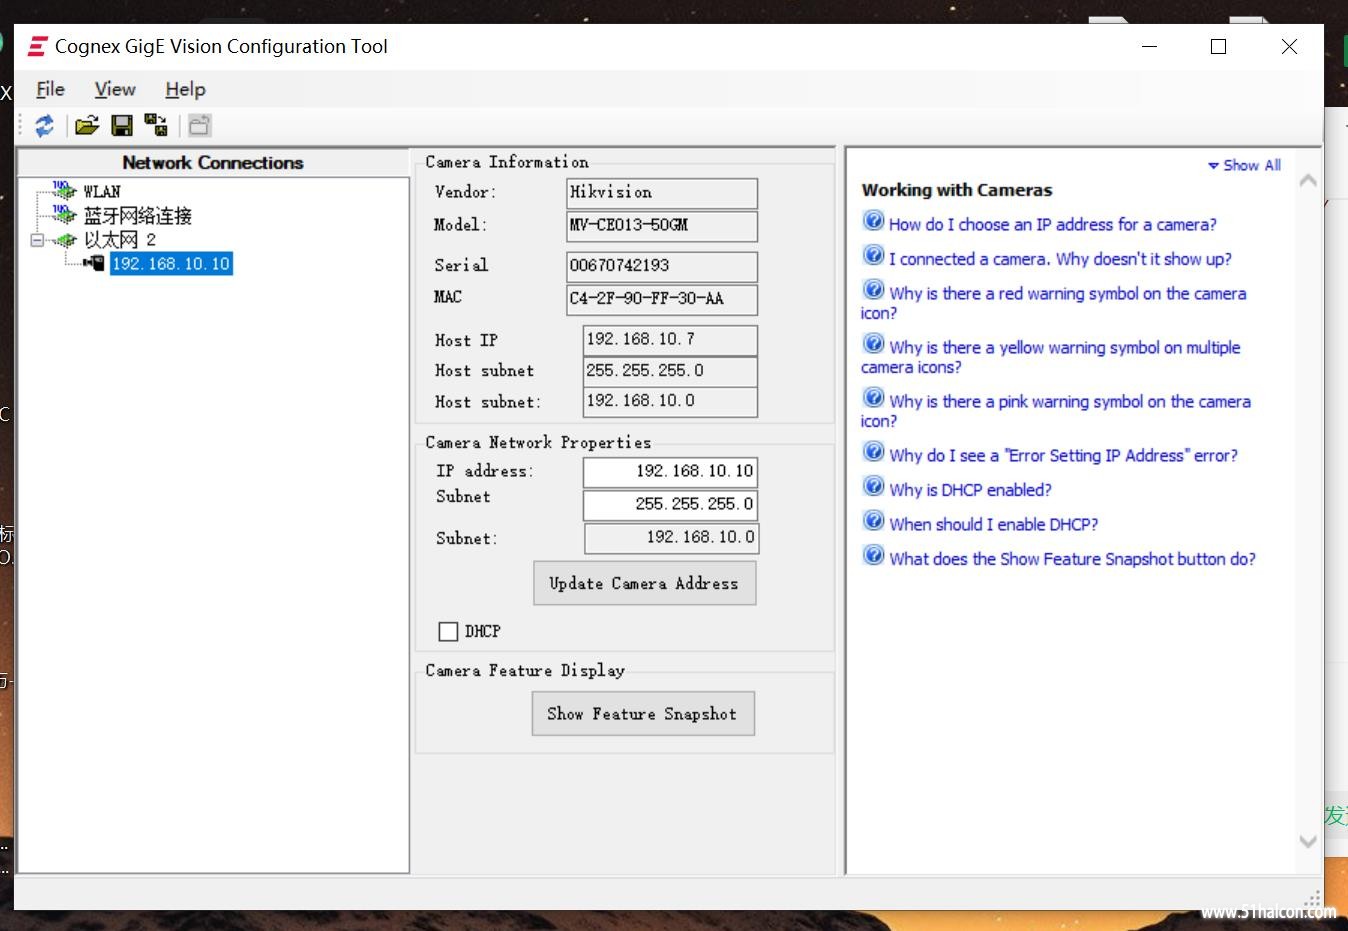This screenshot has width=1348, height=931.
Task: Expand all help topics with Show All
Action: 1244,165
